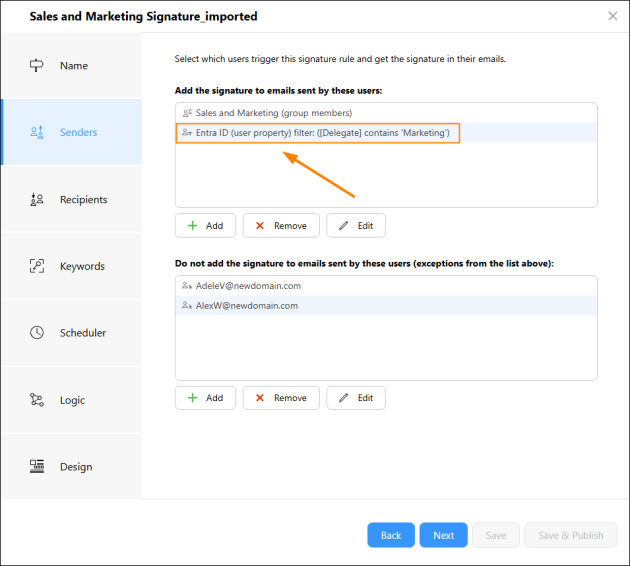Click the Recipients icon in sidebar
This screenshot has height=566, width=630.
click(x=37, y=199)
